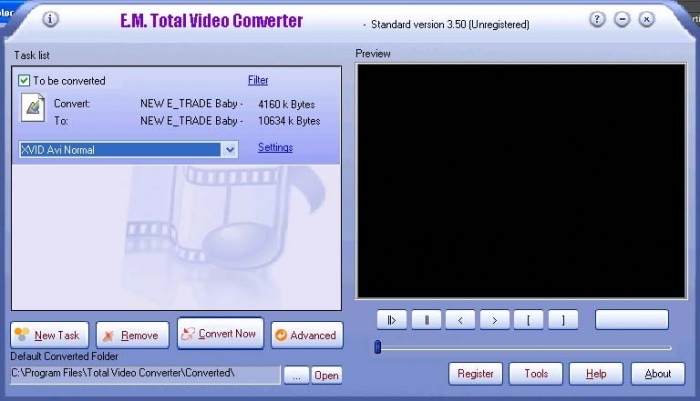The image size is (700, 401).
Task: Step backward with the left arrow button
Action: coord(460,320)
